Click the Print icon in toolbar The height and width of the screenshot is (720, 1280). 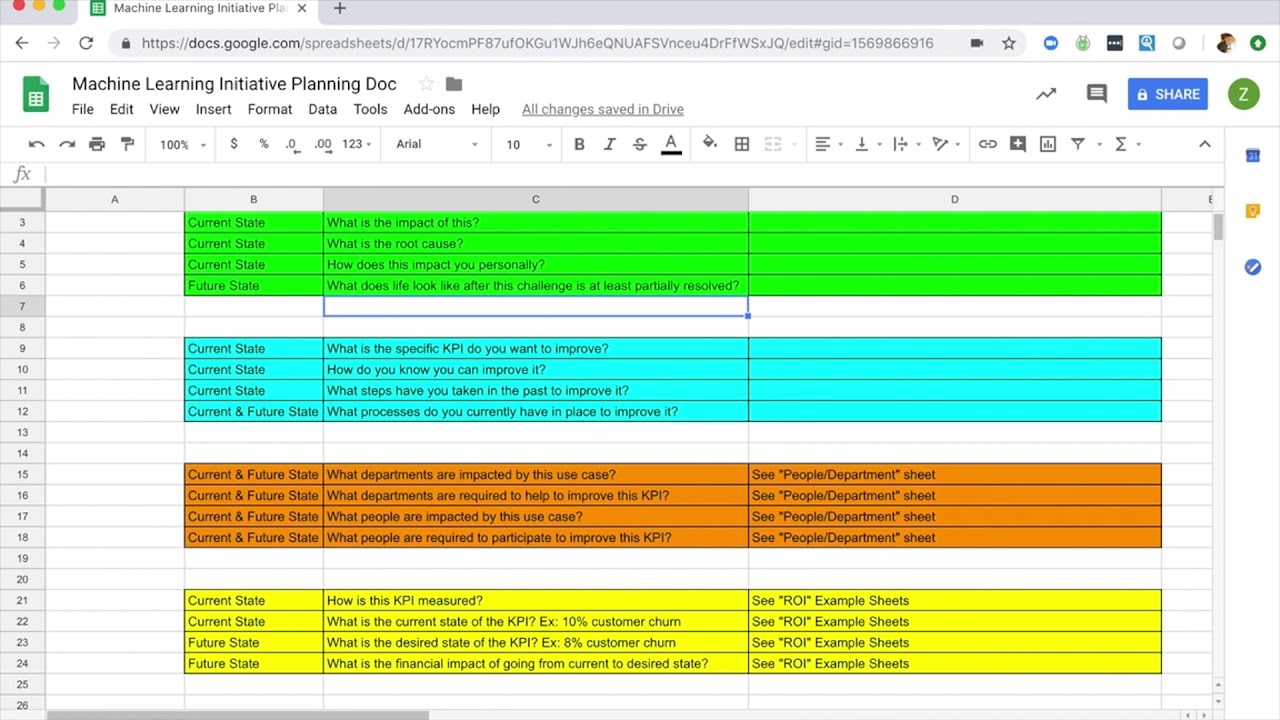click(97, 144)
